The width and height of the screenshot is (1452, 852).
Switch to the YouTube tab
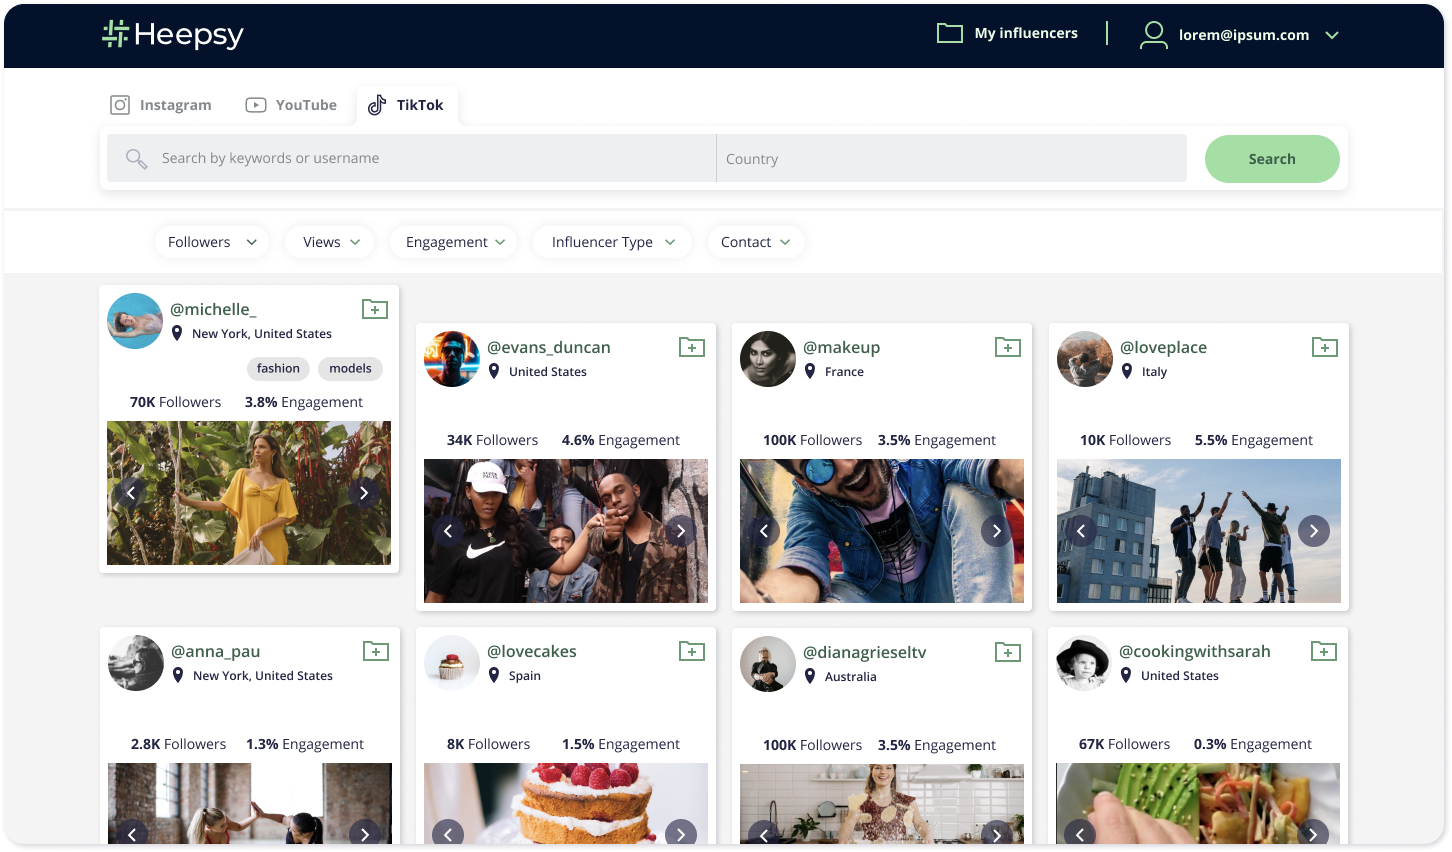(x=291, y=104)
